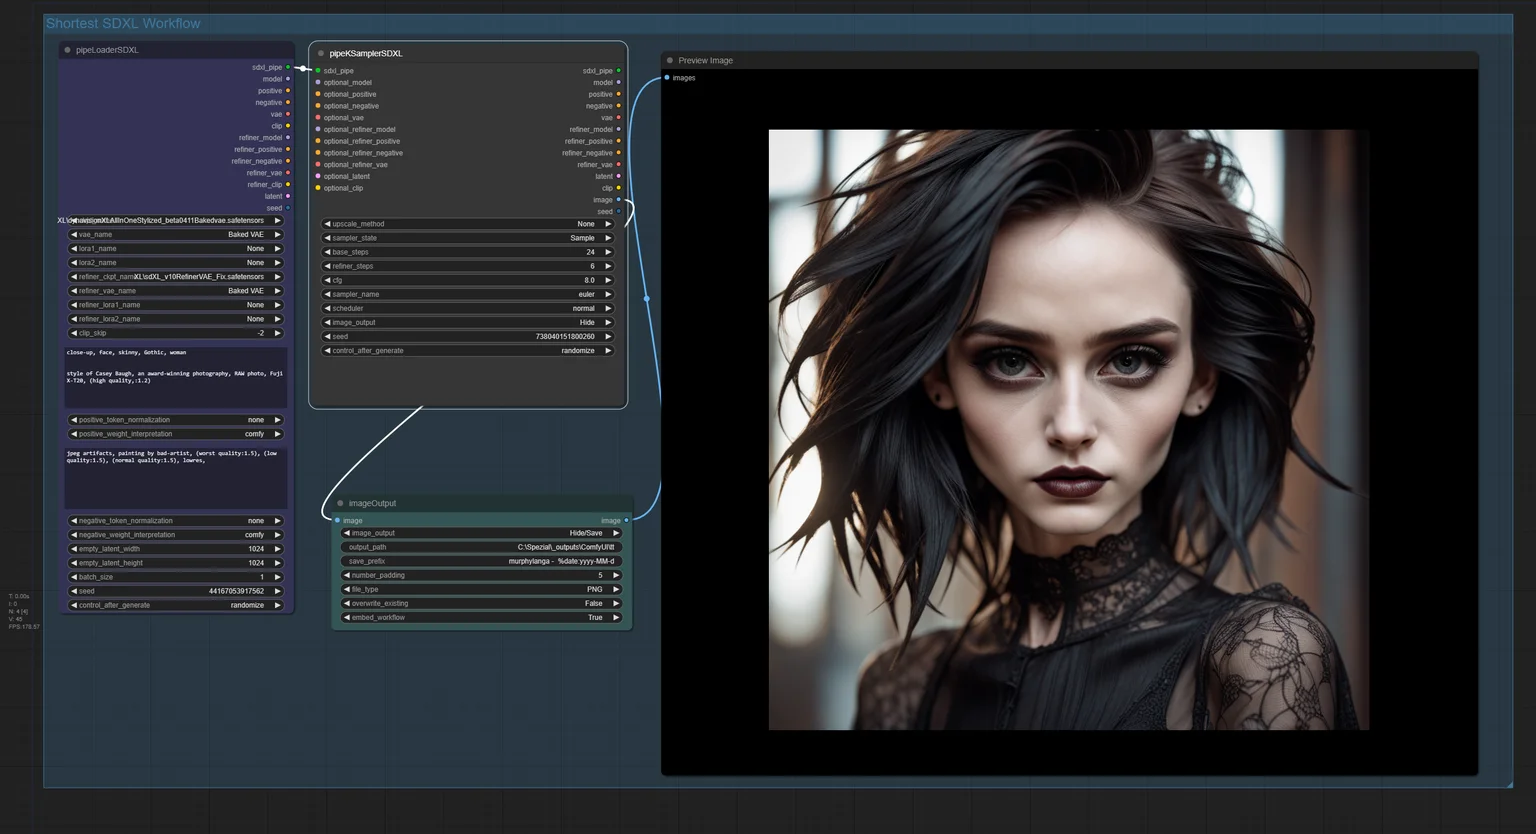The height and width of the screenshot is (834, 1536).
Task: Decrease clip_skip with its left arrow
Action: [x=73, y=333]
